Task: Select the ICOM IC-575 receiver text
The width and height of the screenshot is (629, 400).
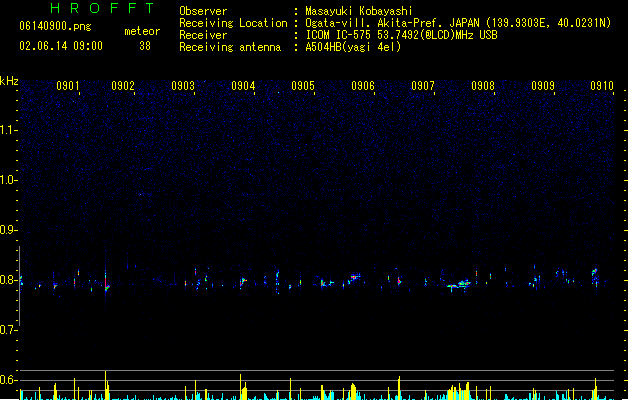Action: pos(402,35)
